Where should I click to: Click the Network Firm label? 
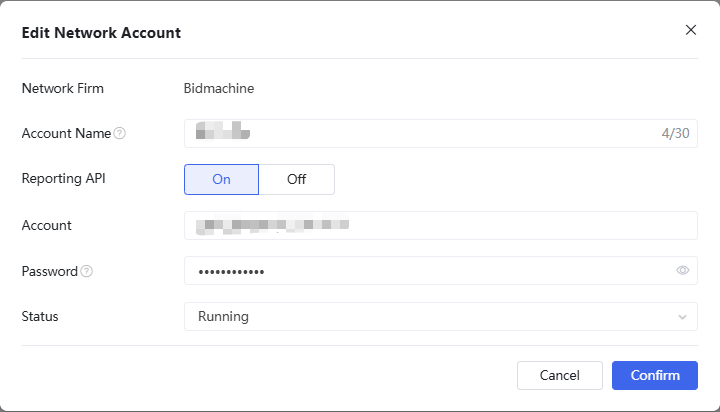point(63,88)
